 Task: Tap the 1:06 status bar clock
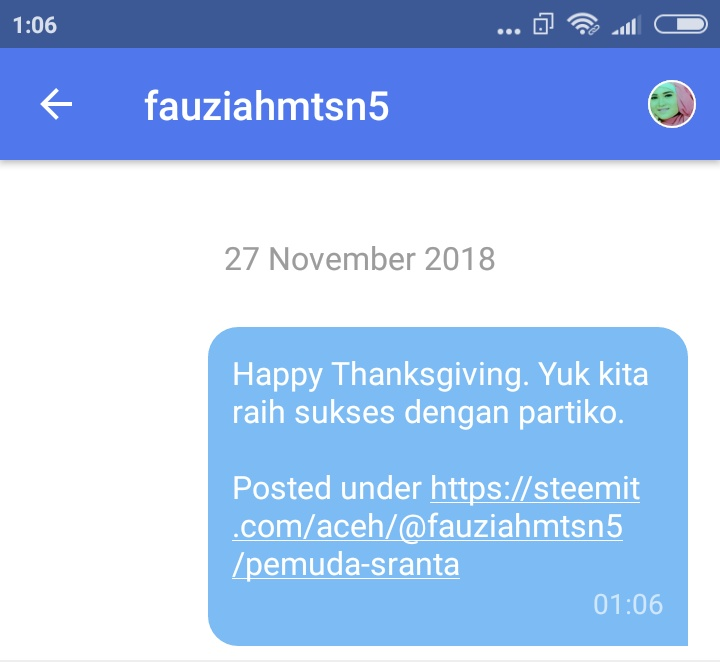click(x=35, y=25)
